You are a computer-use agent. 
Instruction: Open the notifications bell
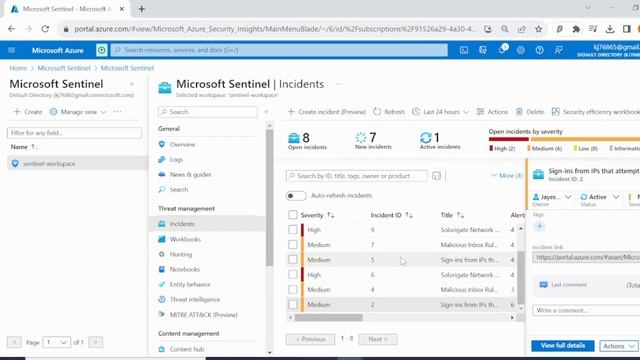click(502, 50)
